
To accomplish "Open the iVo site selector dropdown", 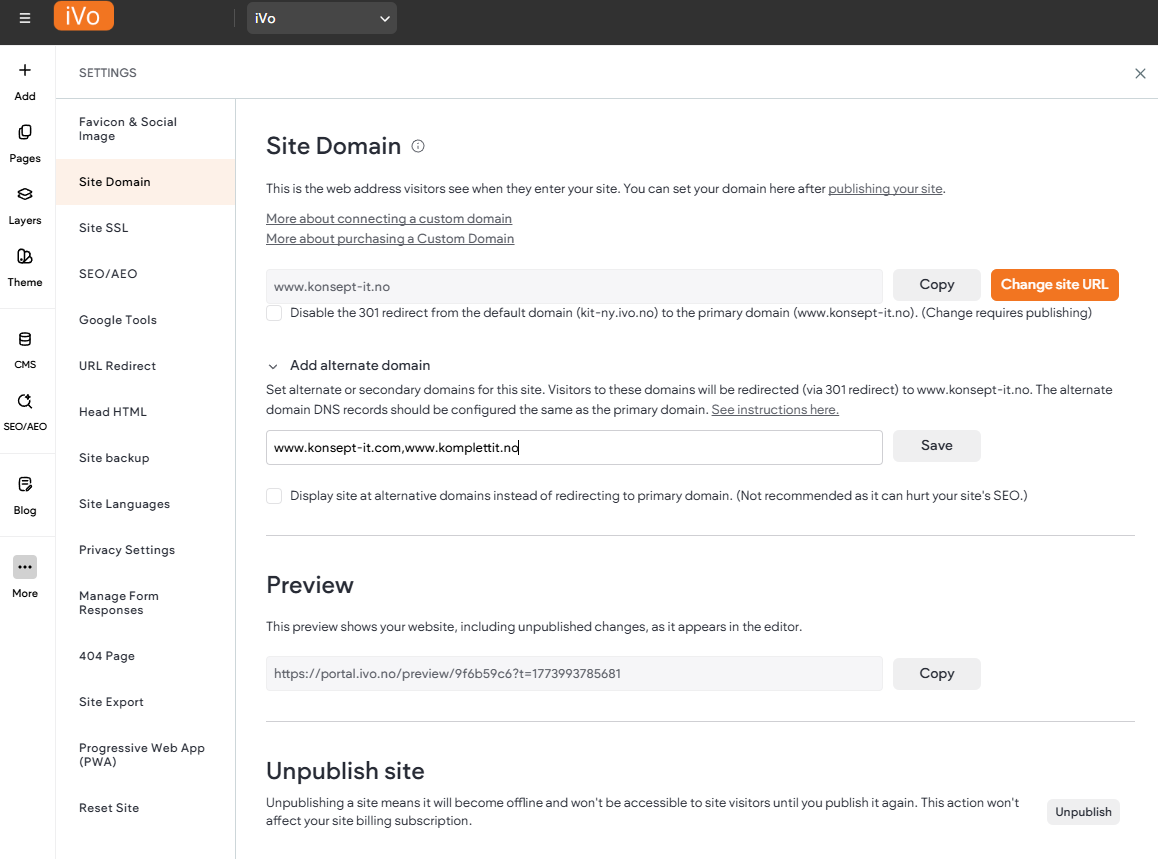I will click(321, 18).
